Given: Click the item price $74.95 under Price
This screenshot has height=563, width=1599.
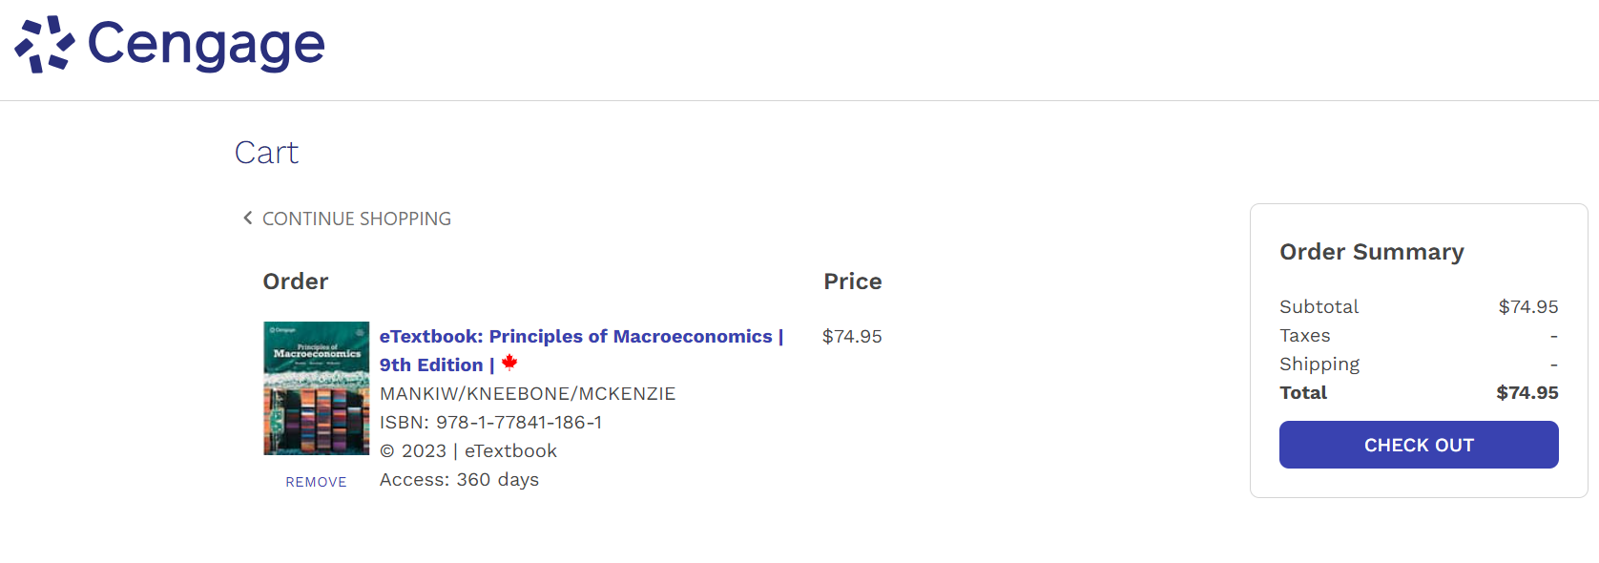Looking at the screenshot, I should coord(852,336).
